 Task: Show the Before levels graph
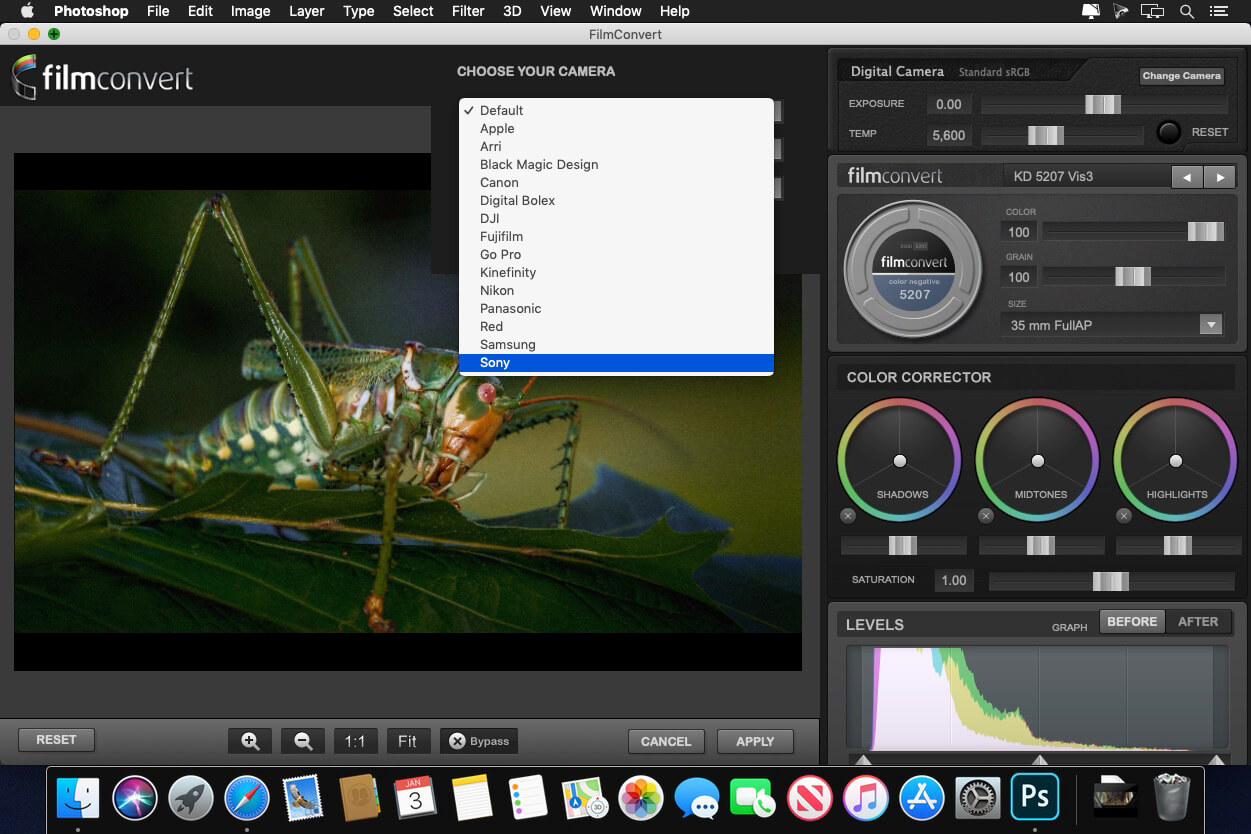click(x=1132, y=621)
